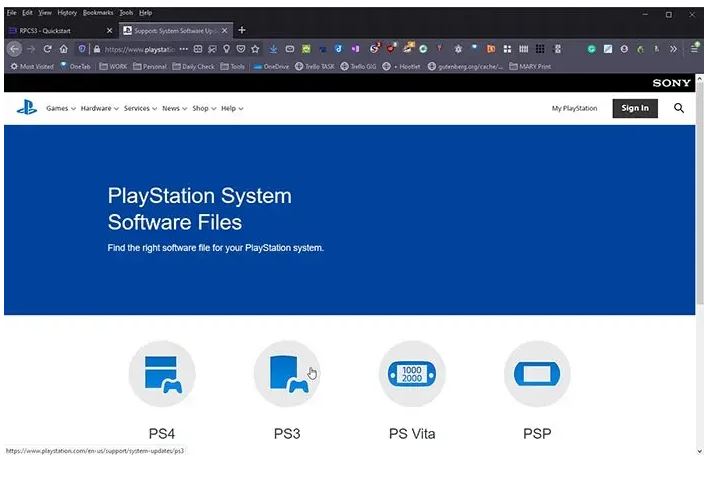Open the gutenberg.org/cache bookmark
Image resolution: width=711 pixels, height=477 pixels.
point(465,66)
